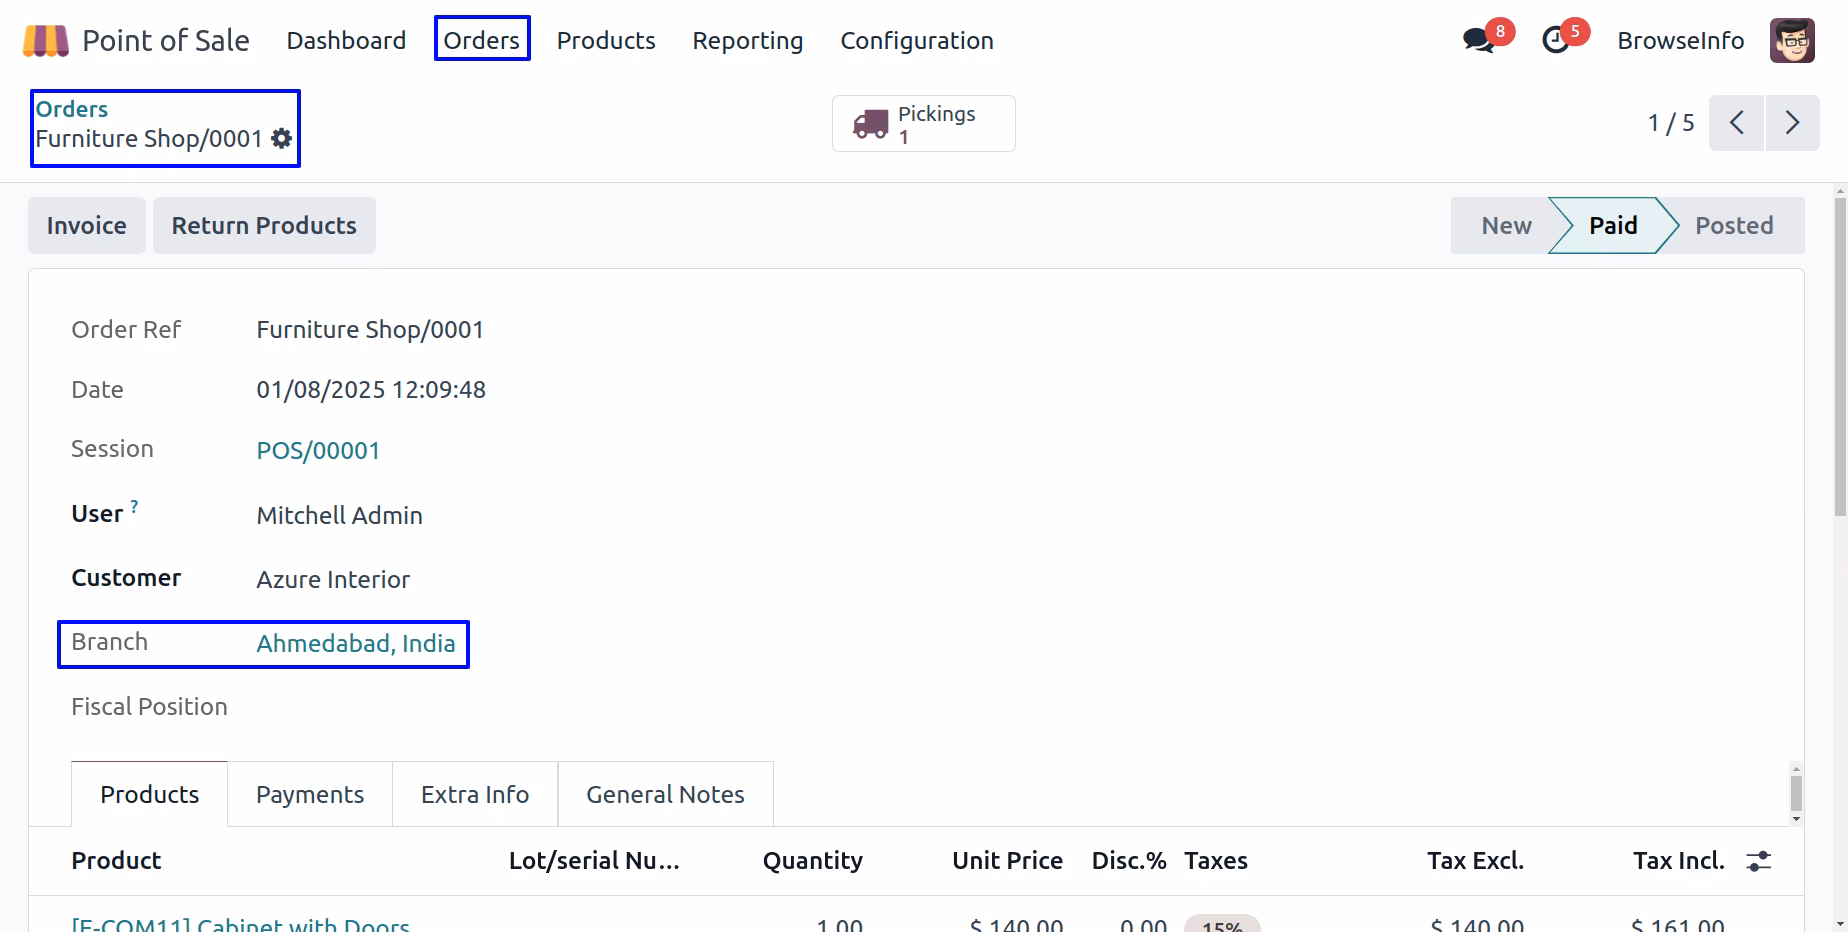Click the Invoice button

87,226
